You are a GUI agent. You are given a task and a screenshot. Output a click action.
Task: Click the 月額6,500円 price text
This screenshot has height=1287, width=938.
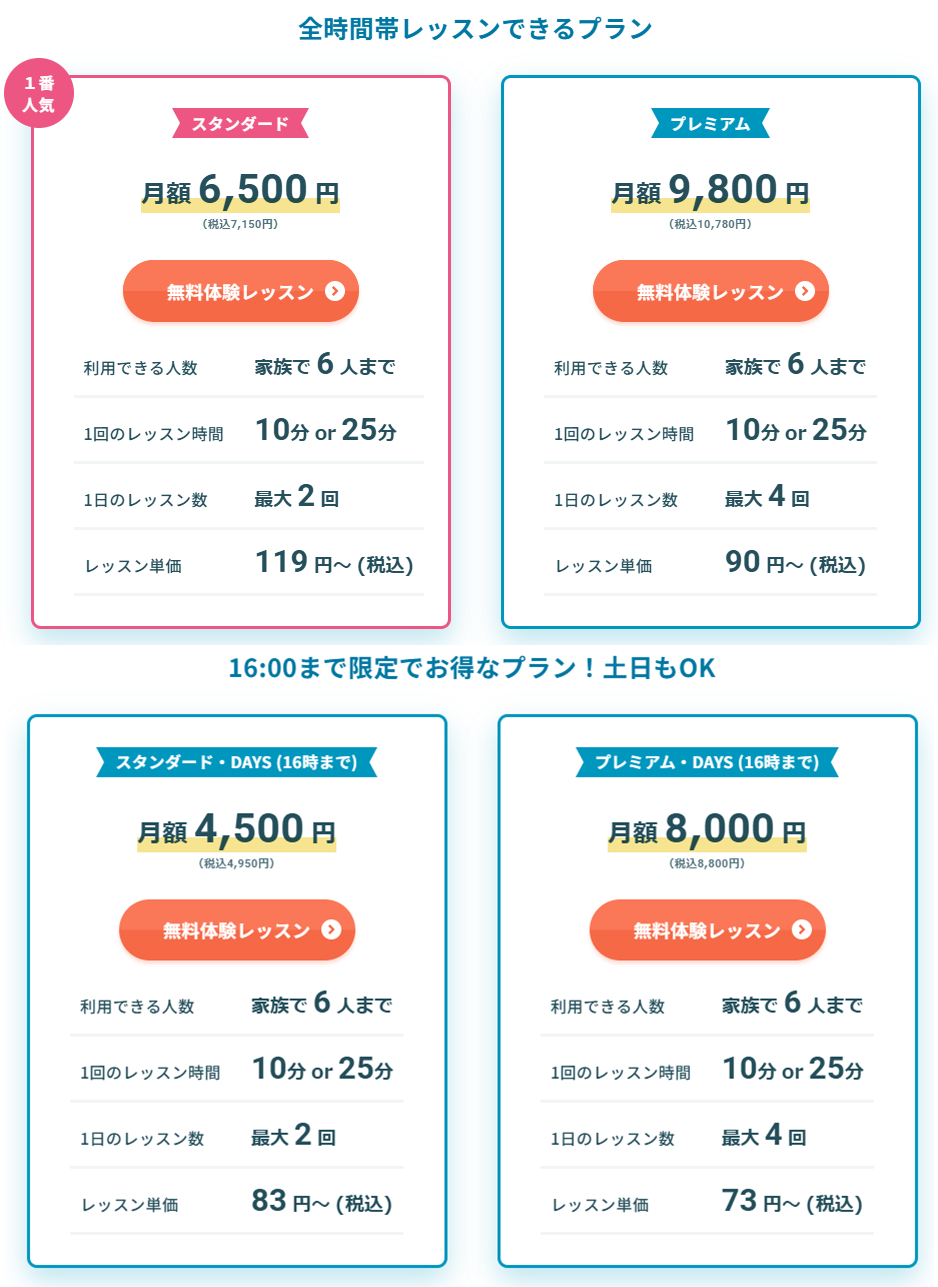coord(241,190)
